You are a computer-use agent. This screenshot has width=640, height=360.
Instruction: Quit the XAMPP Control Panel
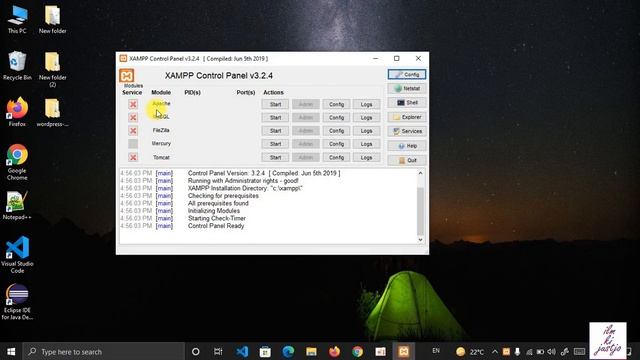click(x=407, y=160)
